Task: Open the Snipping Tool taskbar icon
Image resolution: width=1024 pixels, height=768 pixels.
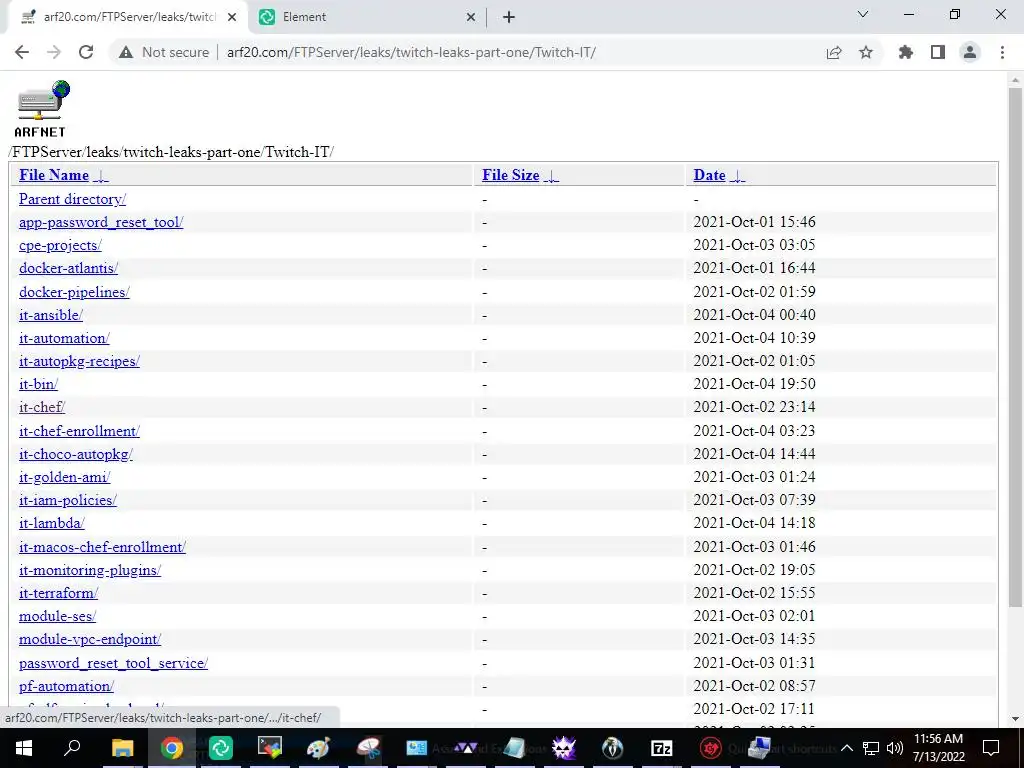Action: coord(368,748)
